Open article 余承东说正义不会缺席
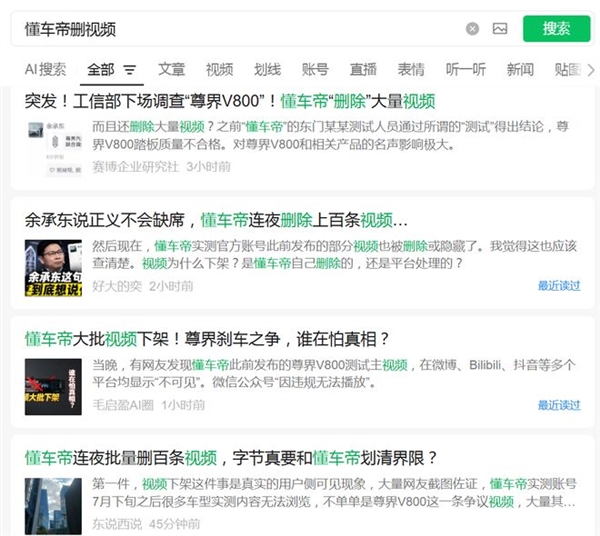This screenshot has height=536, width=600. point(216,220)
